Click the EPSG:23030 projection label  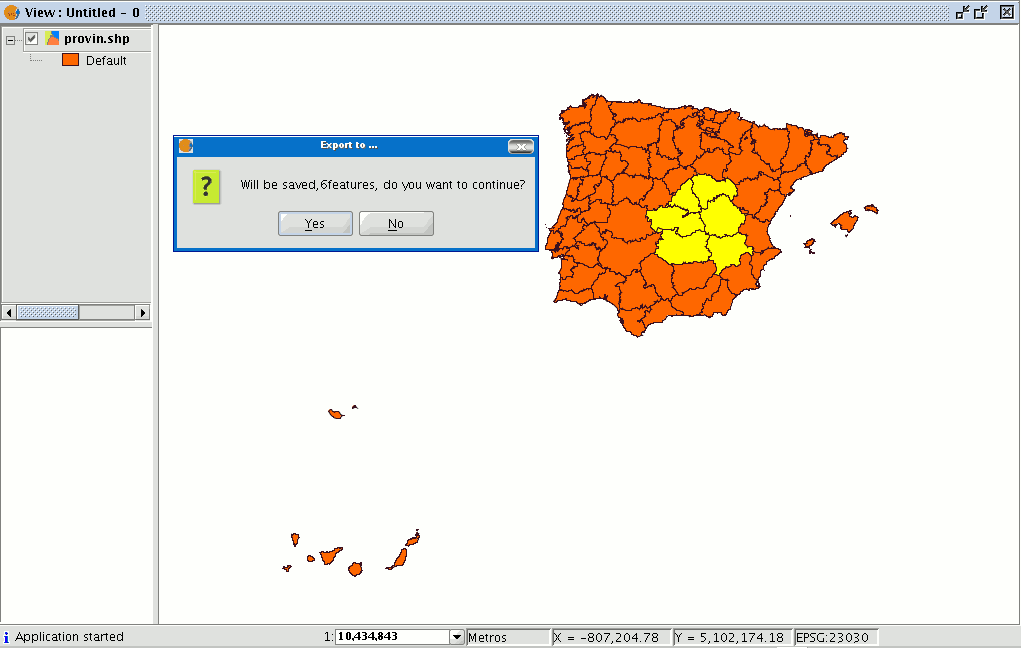(835, 638)
